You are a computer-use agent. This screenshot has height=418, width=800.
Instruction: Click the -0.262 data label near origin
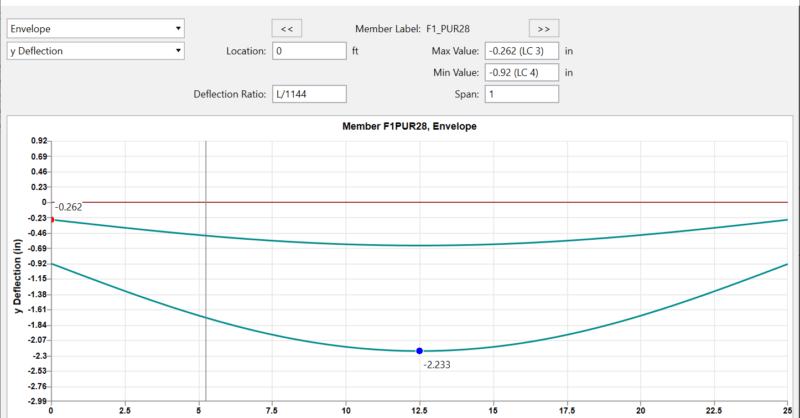pos(67,207)
